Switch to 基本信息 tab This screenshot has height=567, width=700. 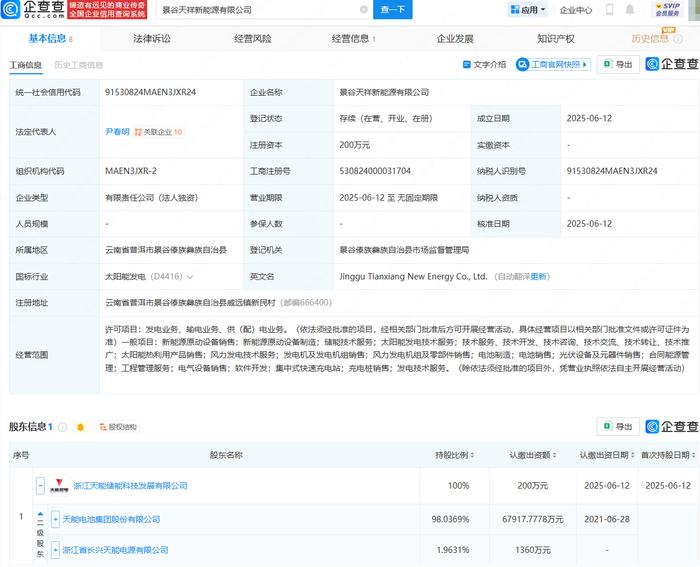[50, 39]
